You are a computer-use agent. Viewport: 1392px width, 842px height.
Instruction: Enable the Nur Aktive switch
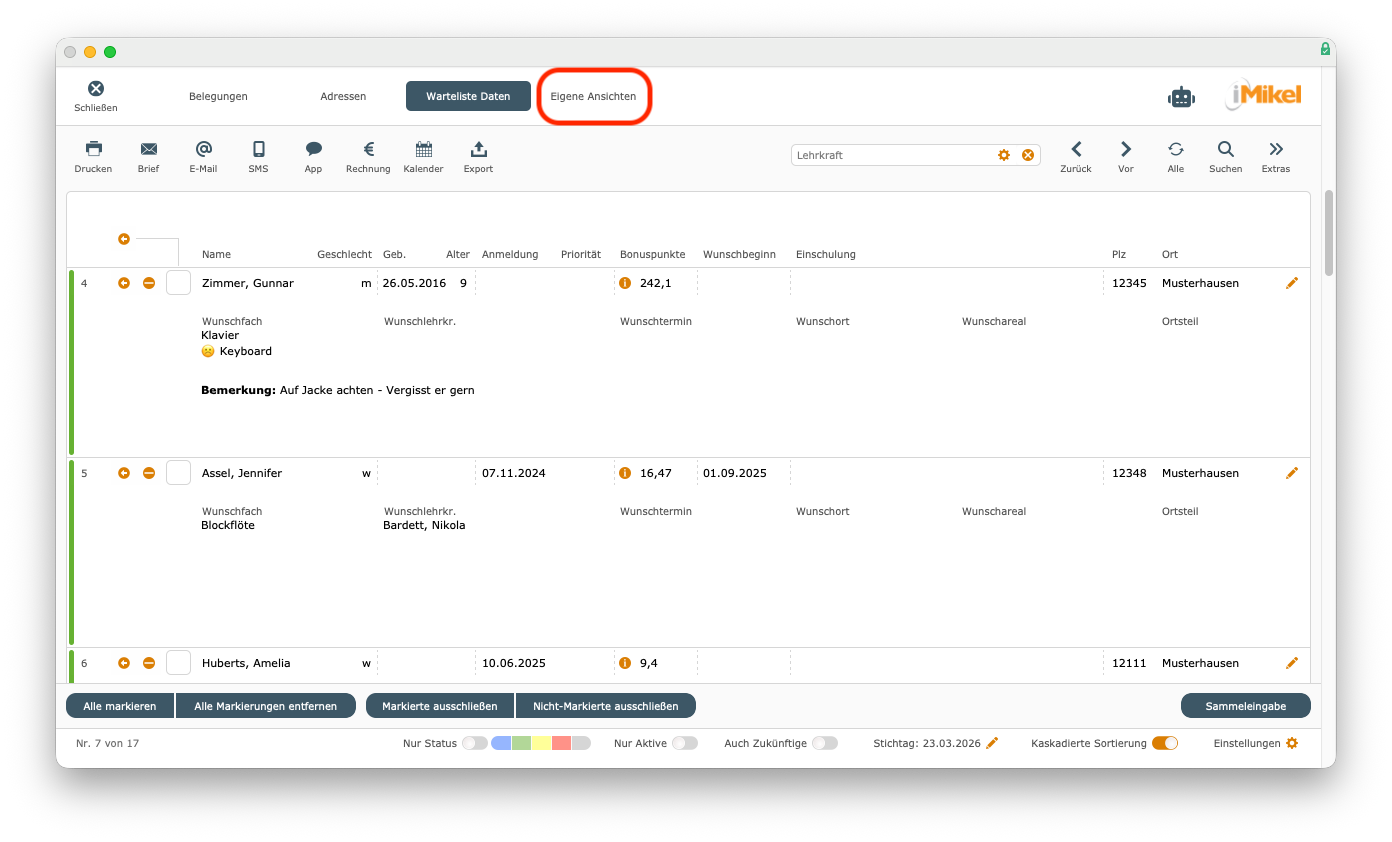point(684,743)
